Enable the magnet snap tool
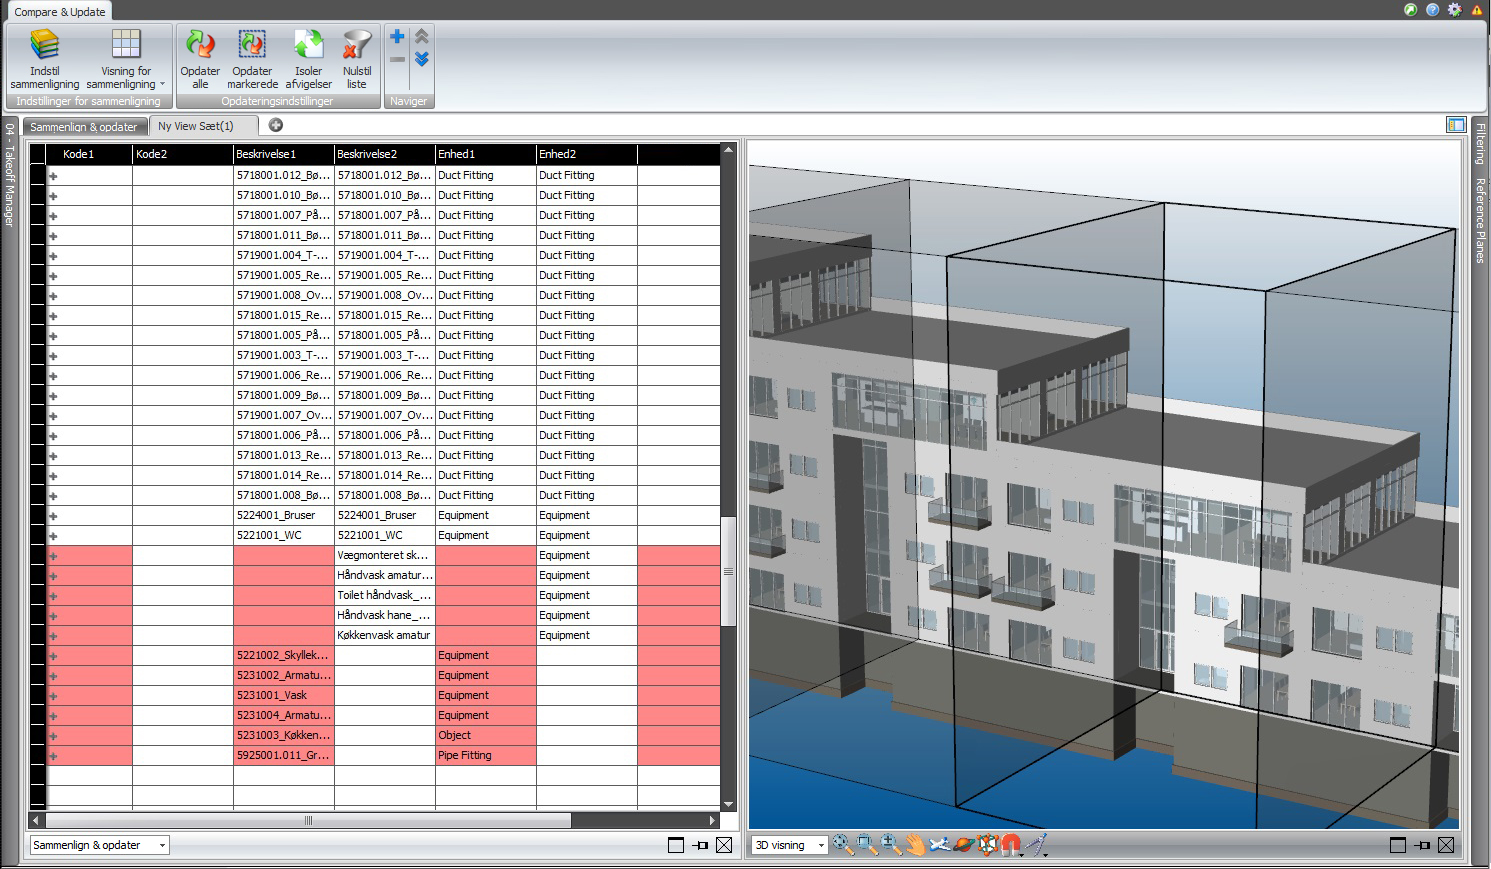Screen dimensions: 1491x869 (x=1012, y=845)
